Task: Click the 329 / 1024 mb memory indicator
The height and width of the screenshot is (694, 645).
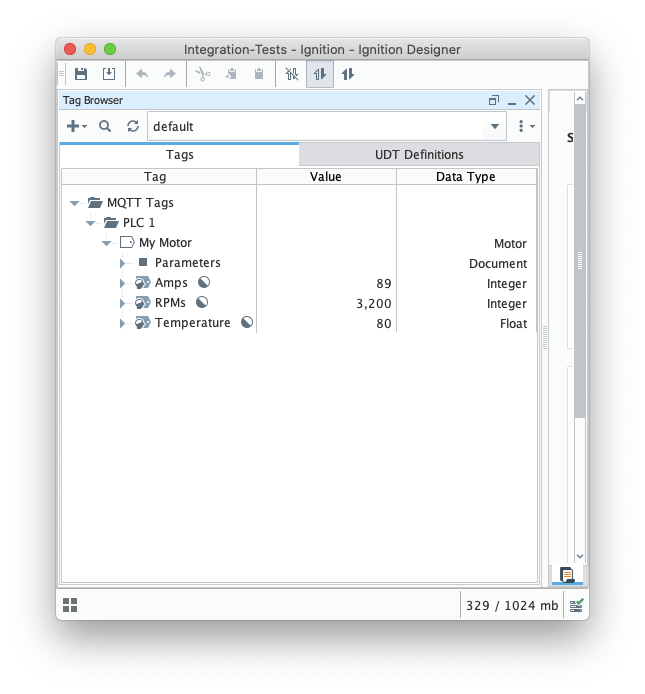Action: [512, 605]
